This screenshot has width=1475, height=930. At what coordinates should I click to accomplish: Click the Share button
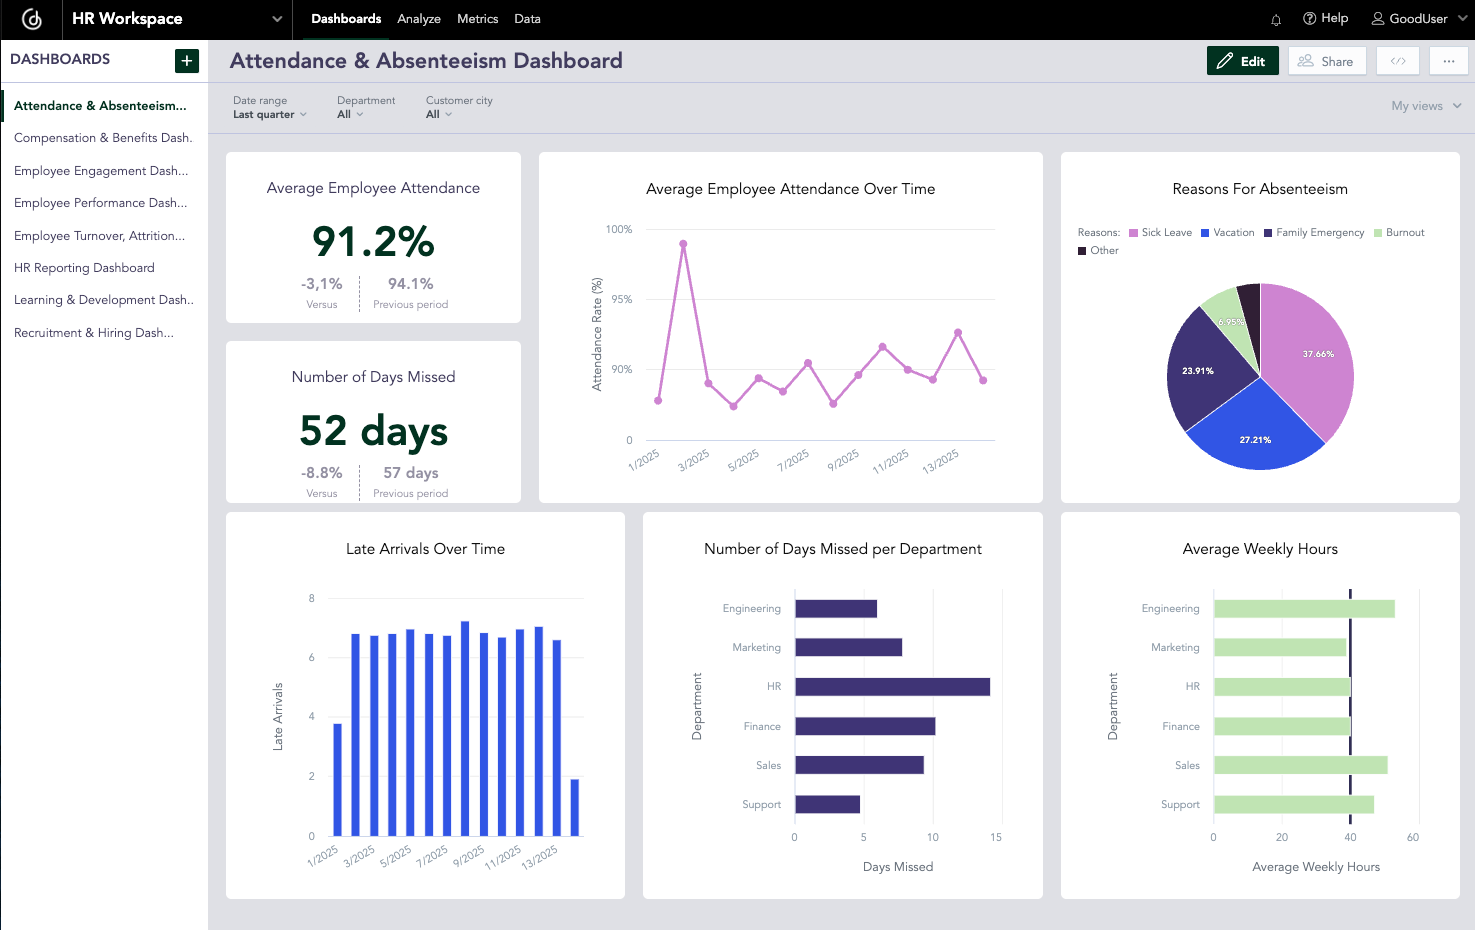tap(1327, 60)
